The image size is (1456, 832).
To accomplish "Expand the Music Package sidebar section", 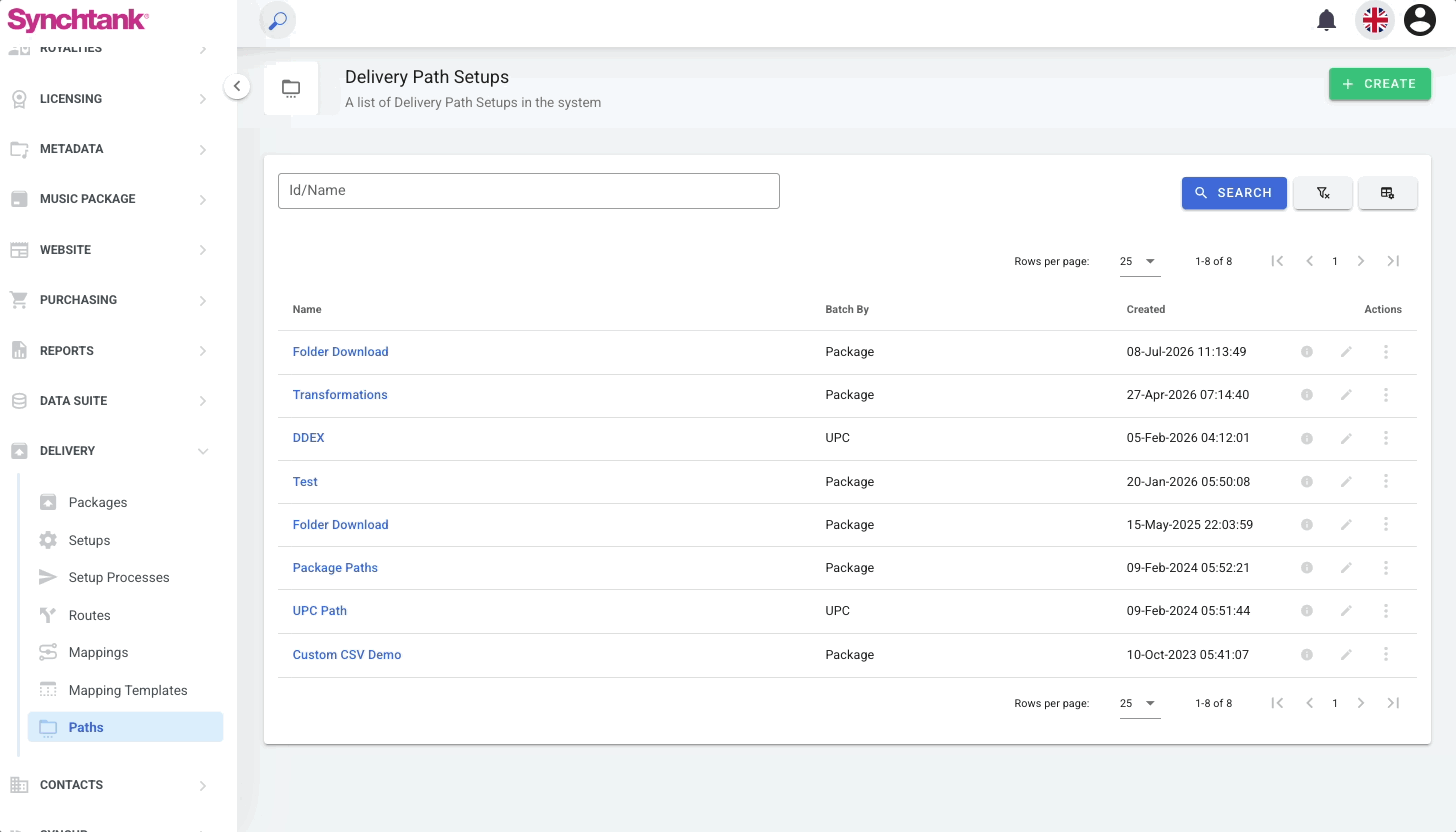I will click(110, 199).
